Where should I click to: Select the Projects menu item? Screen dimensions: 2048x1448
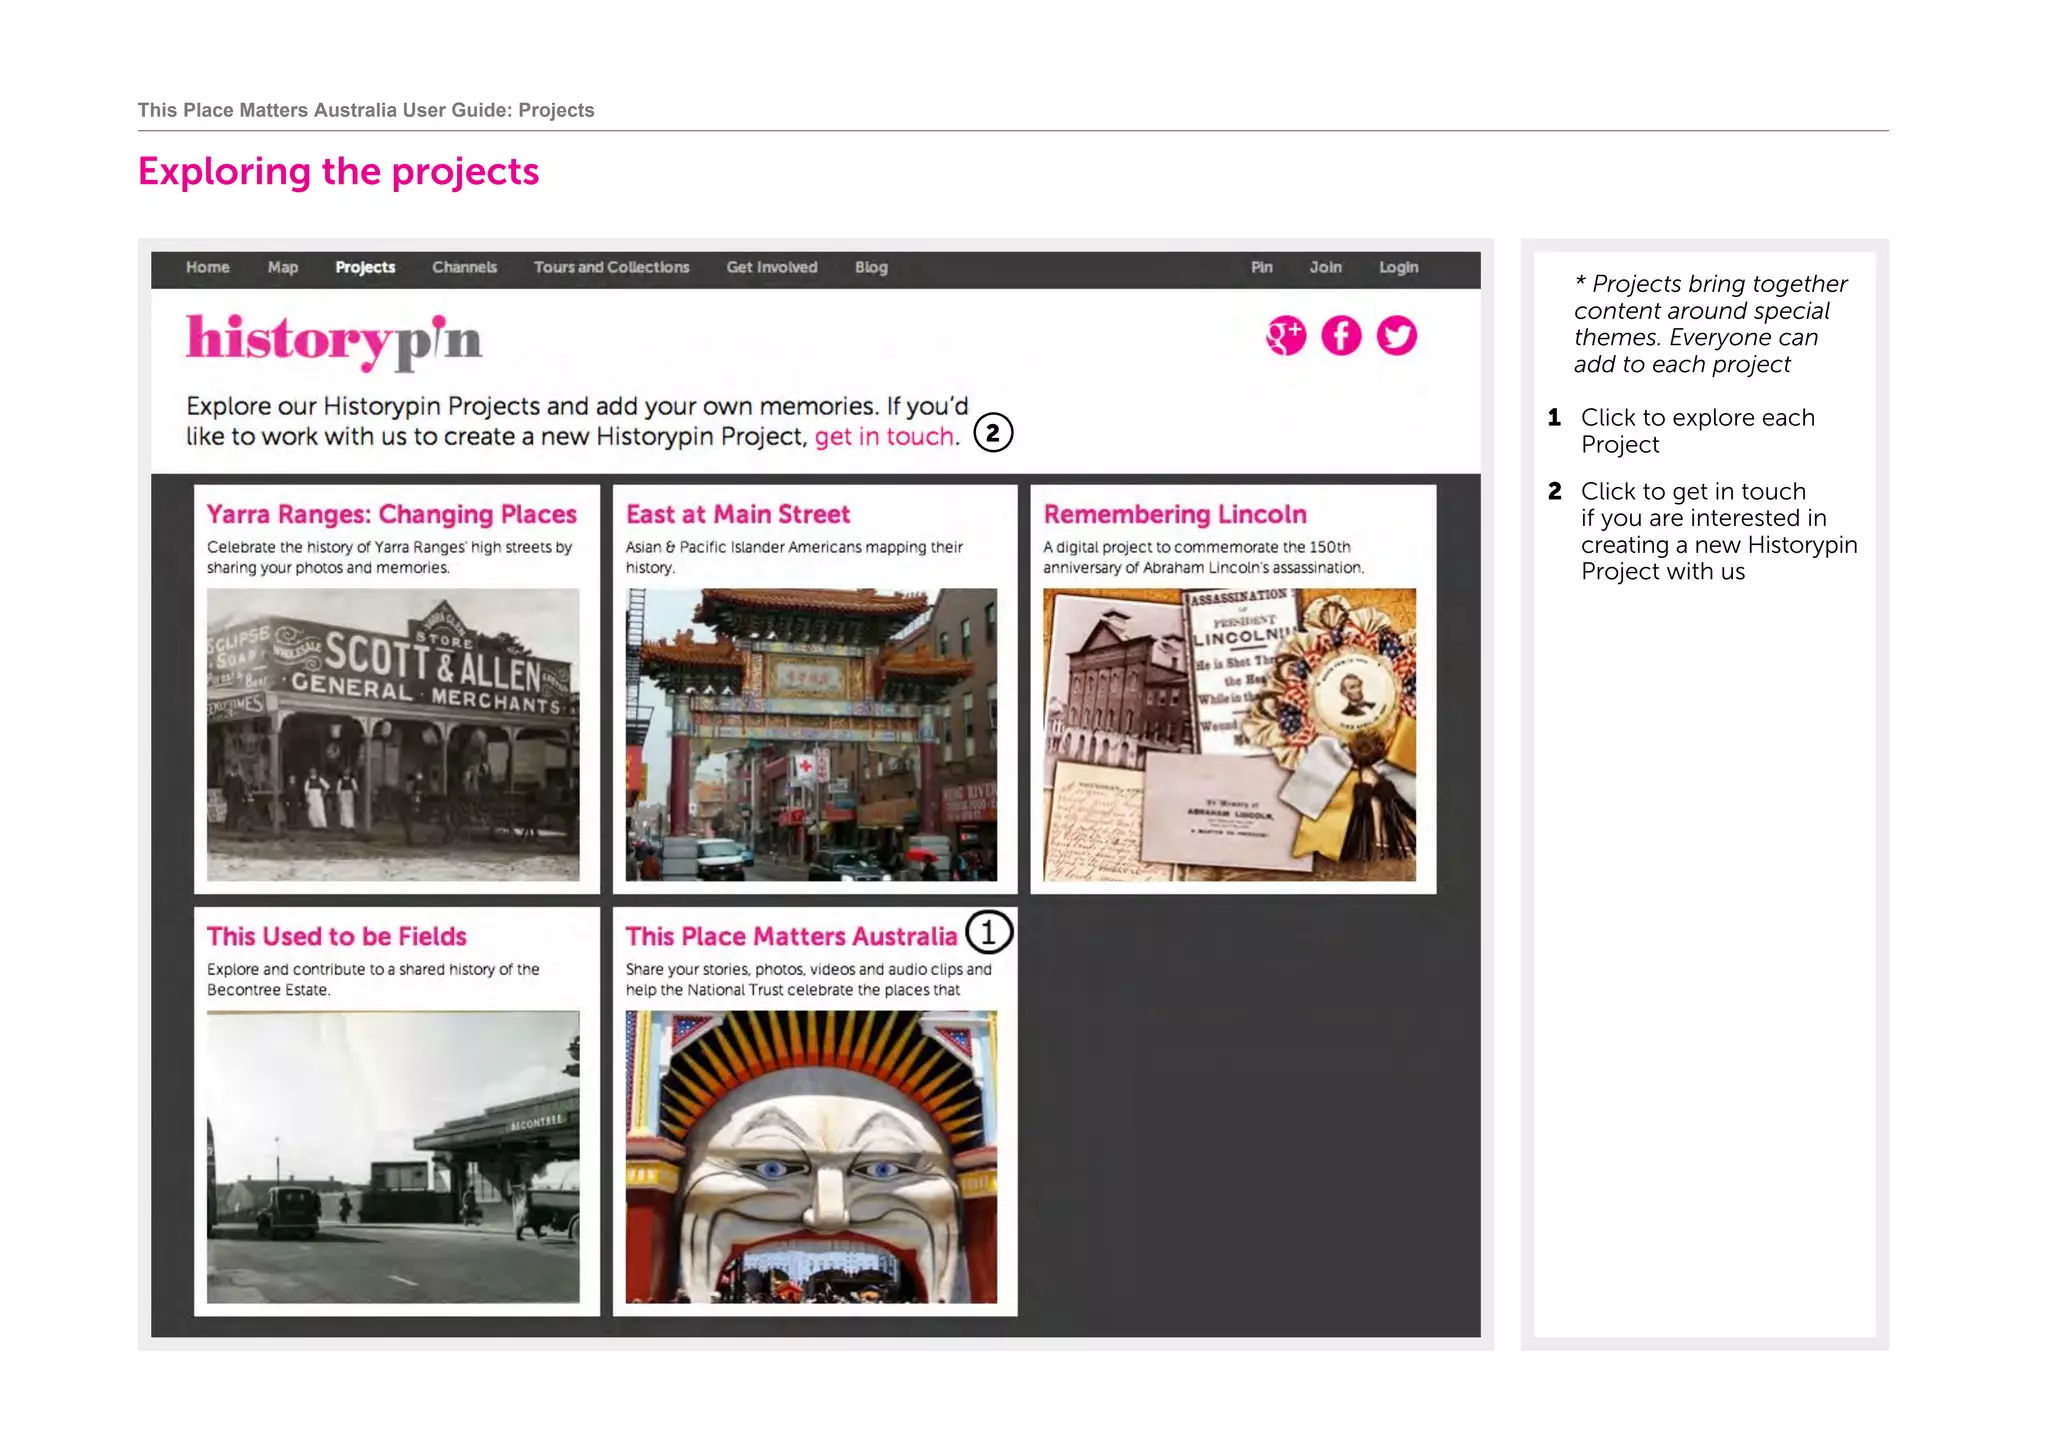[365, 268]
